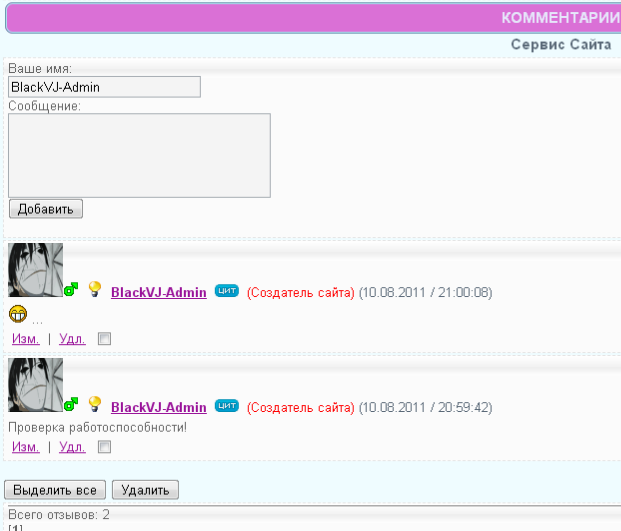Focus the 'Ваше имя' name input field
This screenshot has width=621, height=531.
point(105,87)
